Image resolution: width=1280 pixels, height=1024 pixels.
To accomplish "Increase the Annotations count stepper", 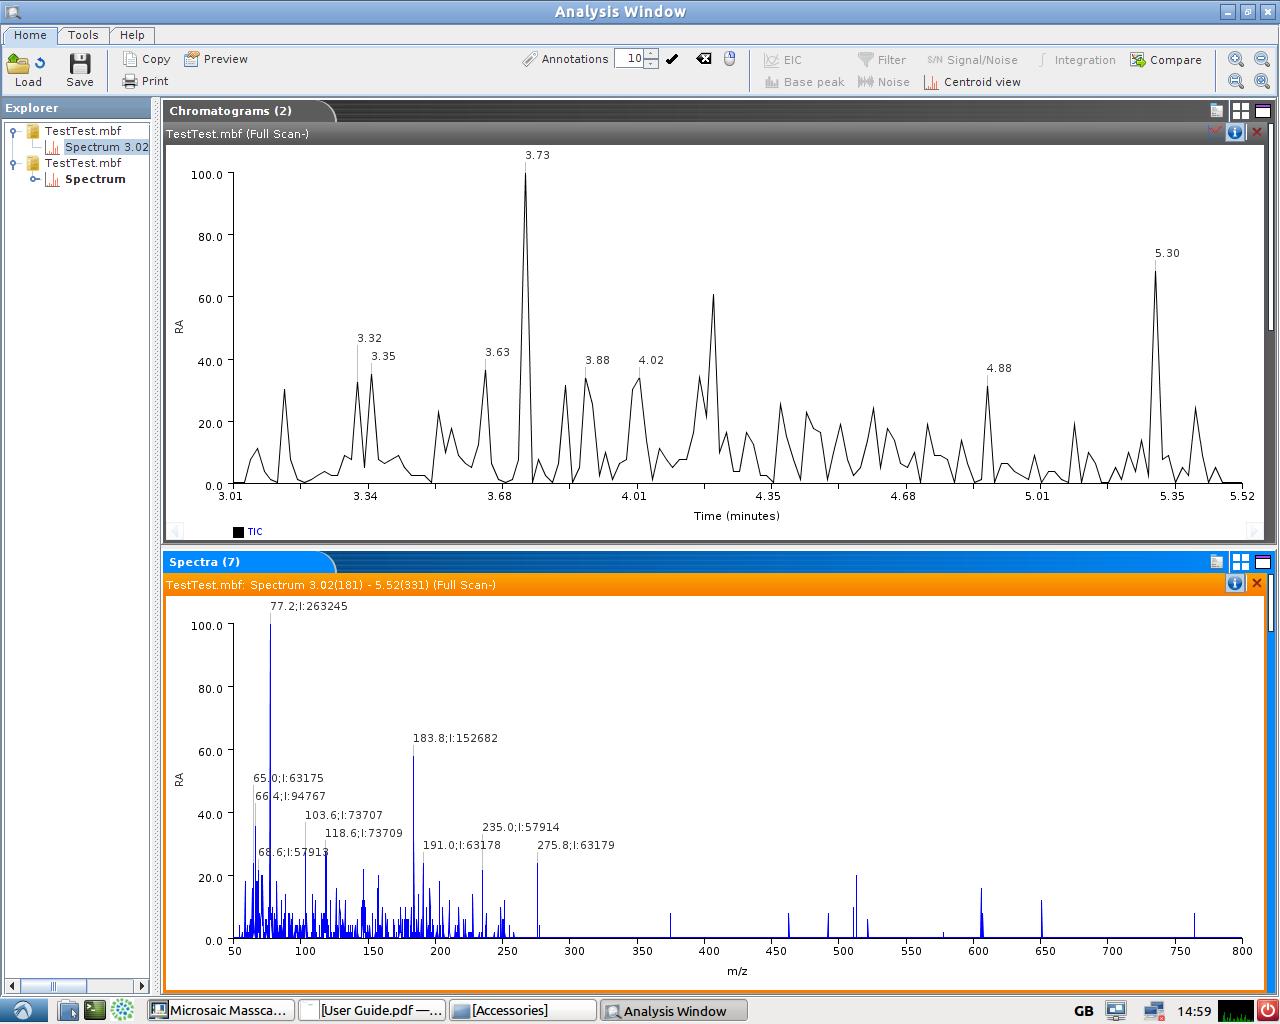I will click(651, 54).
